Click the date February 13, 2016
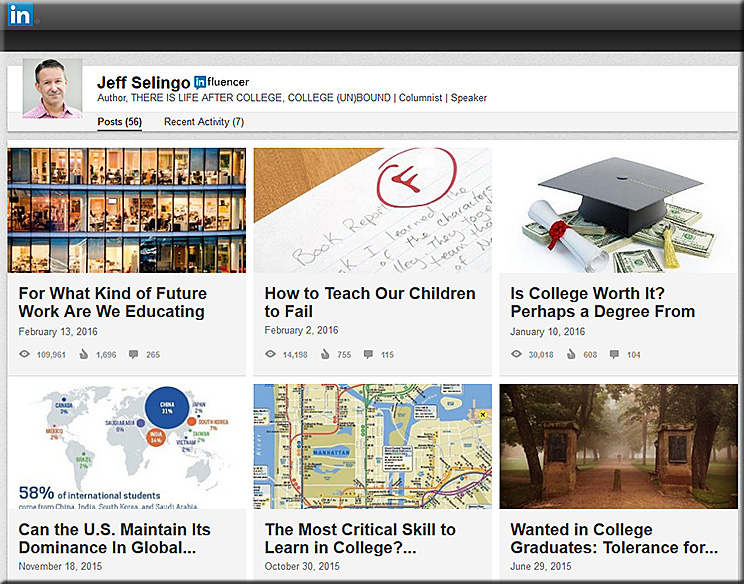Viewport: 744px width, 584px height. tap(58, 332)
